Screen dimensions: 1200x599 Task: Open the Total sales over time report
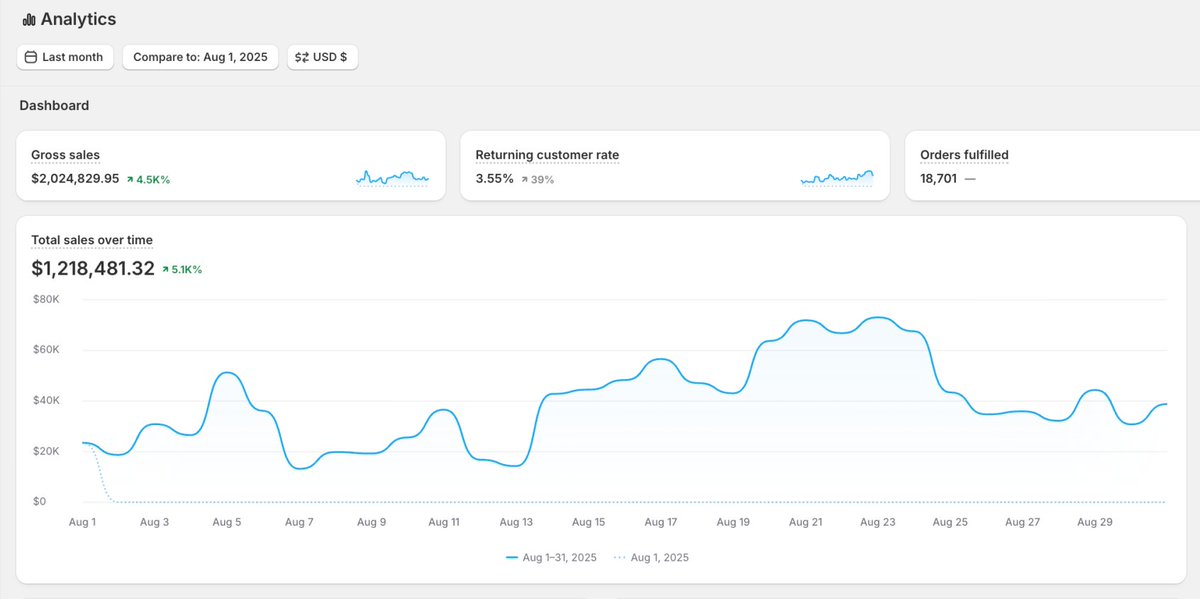click(92, 240)
